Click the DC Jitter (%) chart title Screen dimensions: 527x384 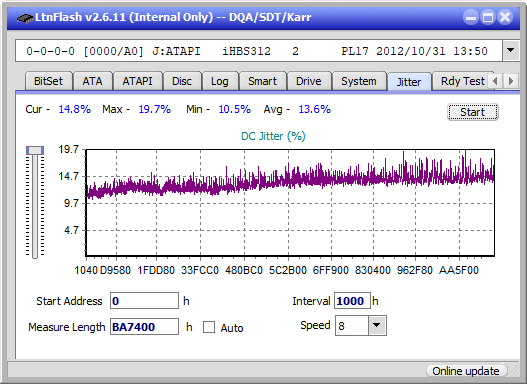coord(273,136)
